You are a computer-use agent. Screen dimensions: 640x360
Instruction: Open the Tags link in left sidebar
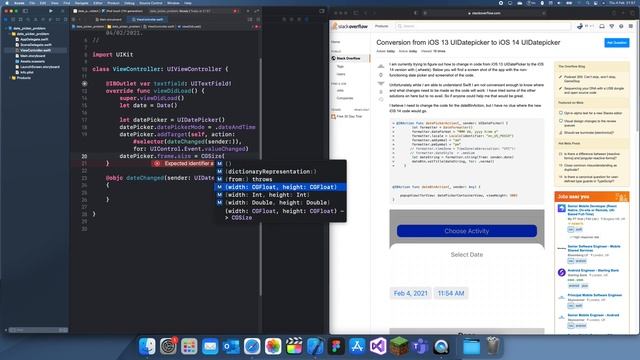pyautogui.click(x=340, y=67)
